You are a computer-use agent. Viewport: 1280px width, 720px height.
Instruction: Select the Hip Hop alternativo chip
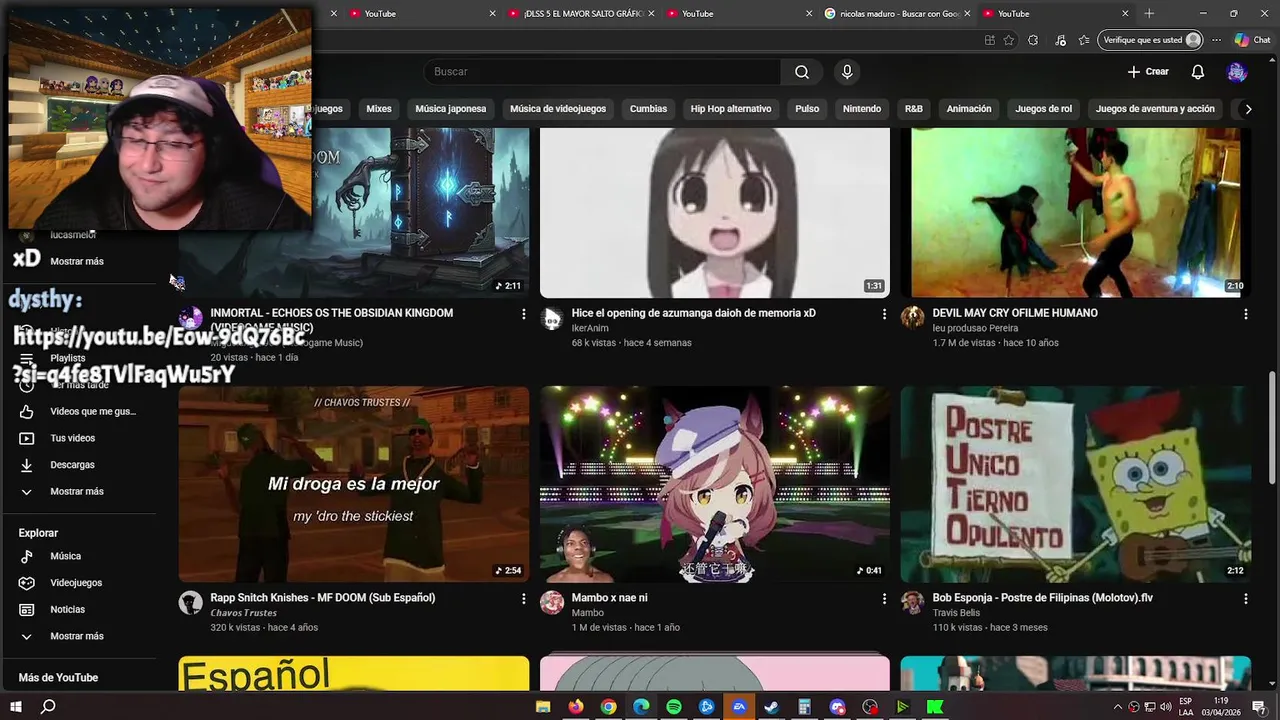(731, 109)
